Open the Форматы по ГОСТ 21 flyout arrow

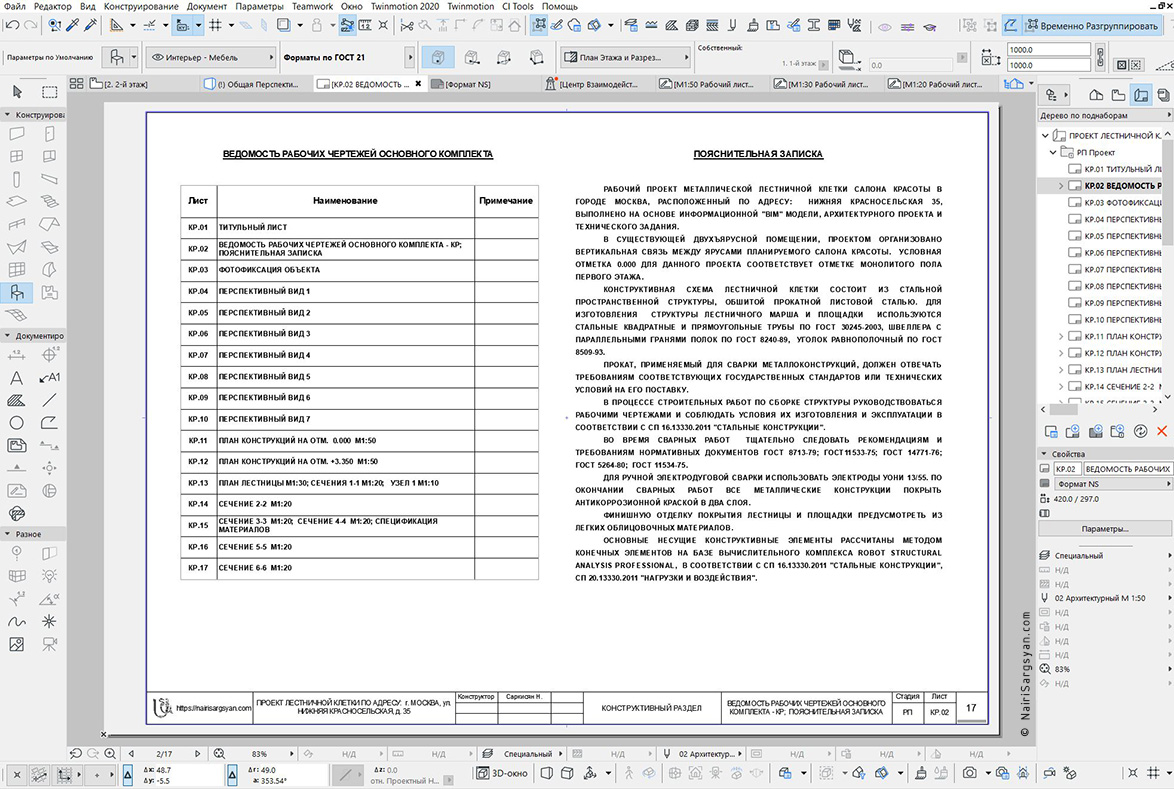(x=410, y=57)
